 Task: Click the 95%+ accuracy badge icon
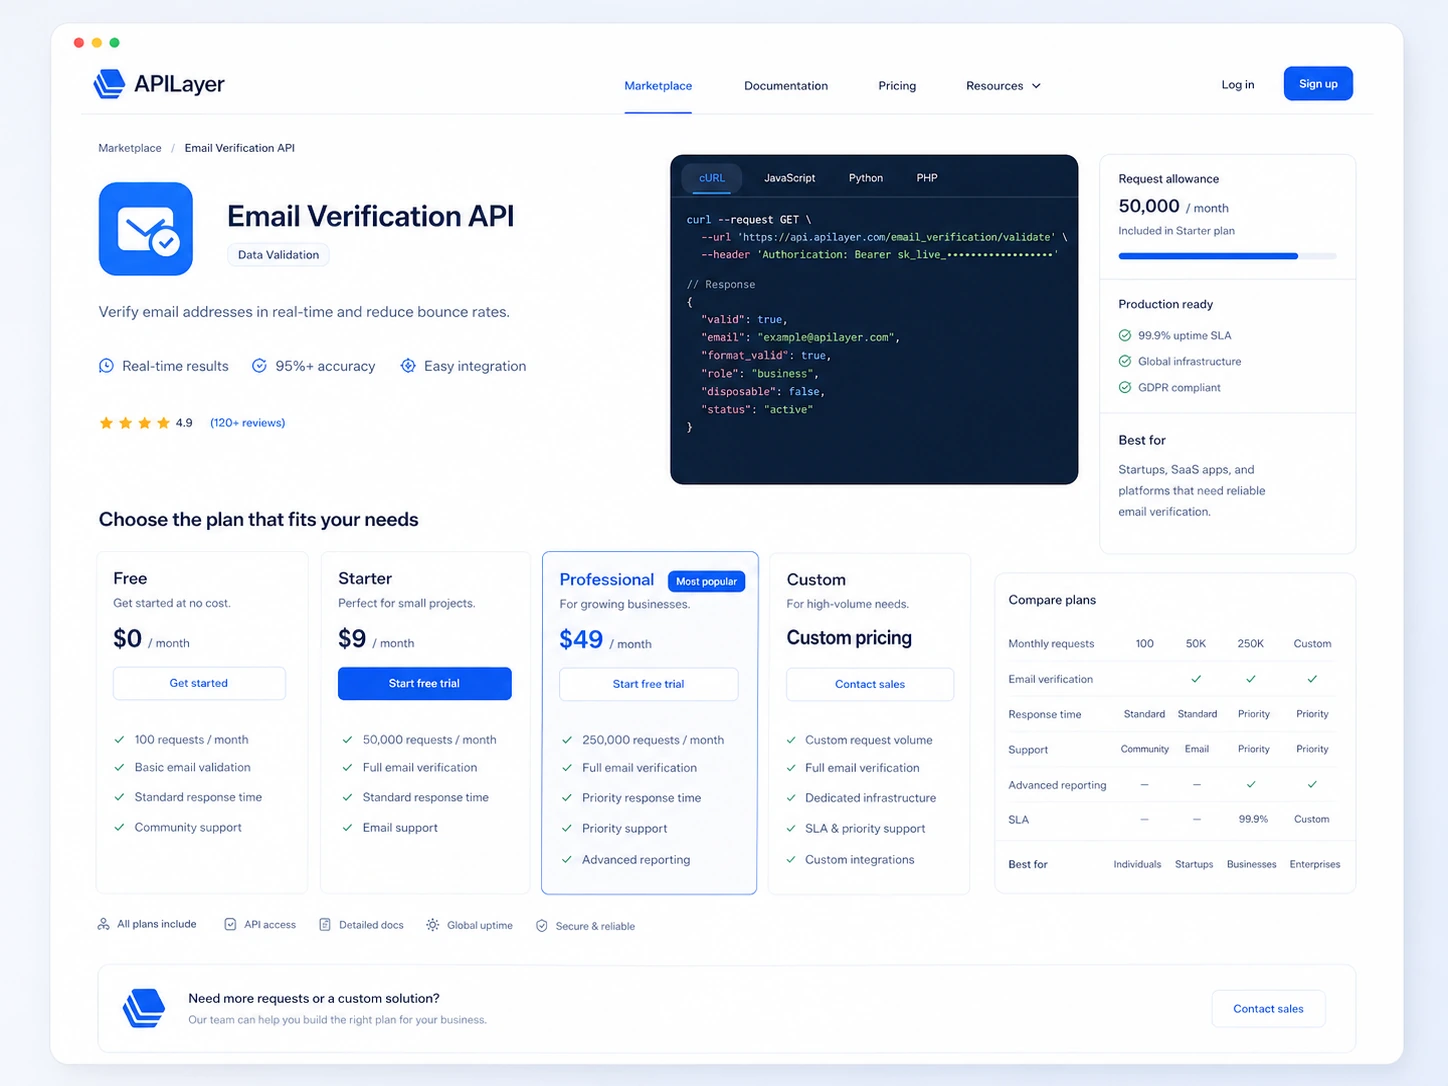[x=259, y=366]
